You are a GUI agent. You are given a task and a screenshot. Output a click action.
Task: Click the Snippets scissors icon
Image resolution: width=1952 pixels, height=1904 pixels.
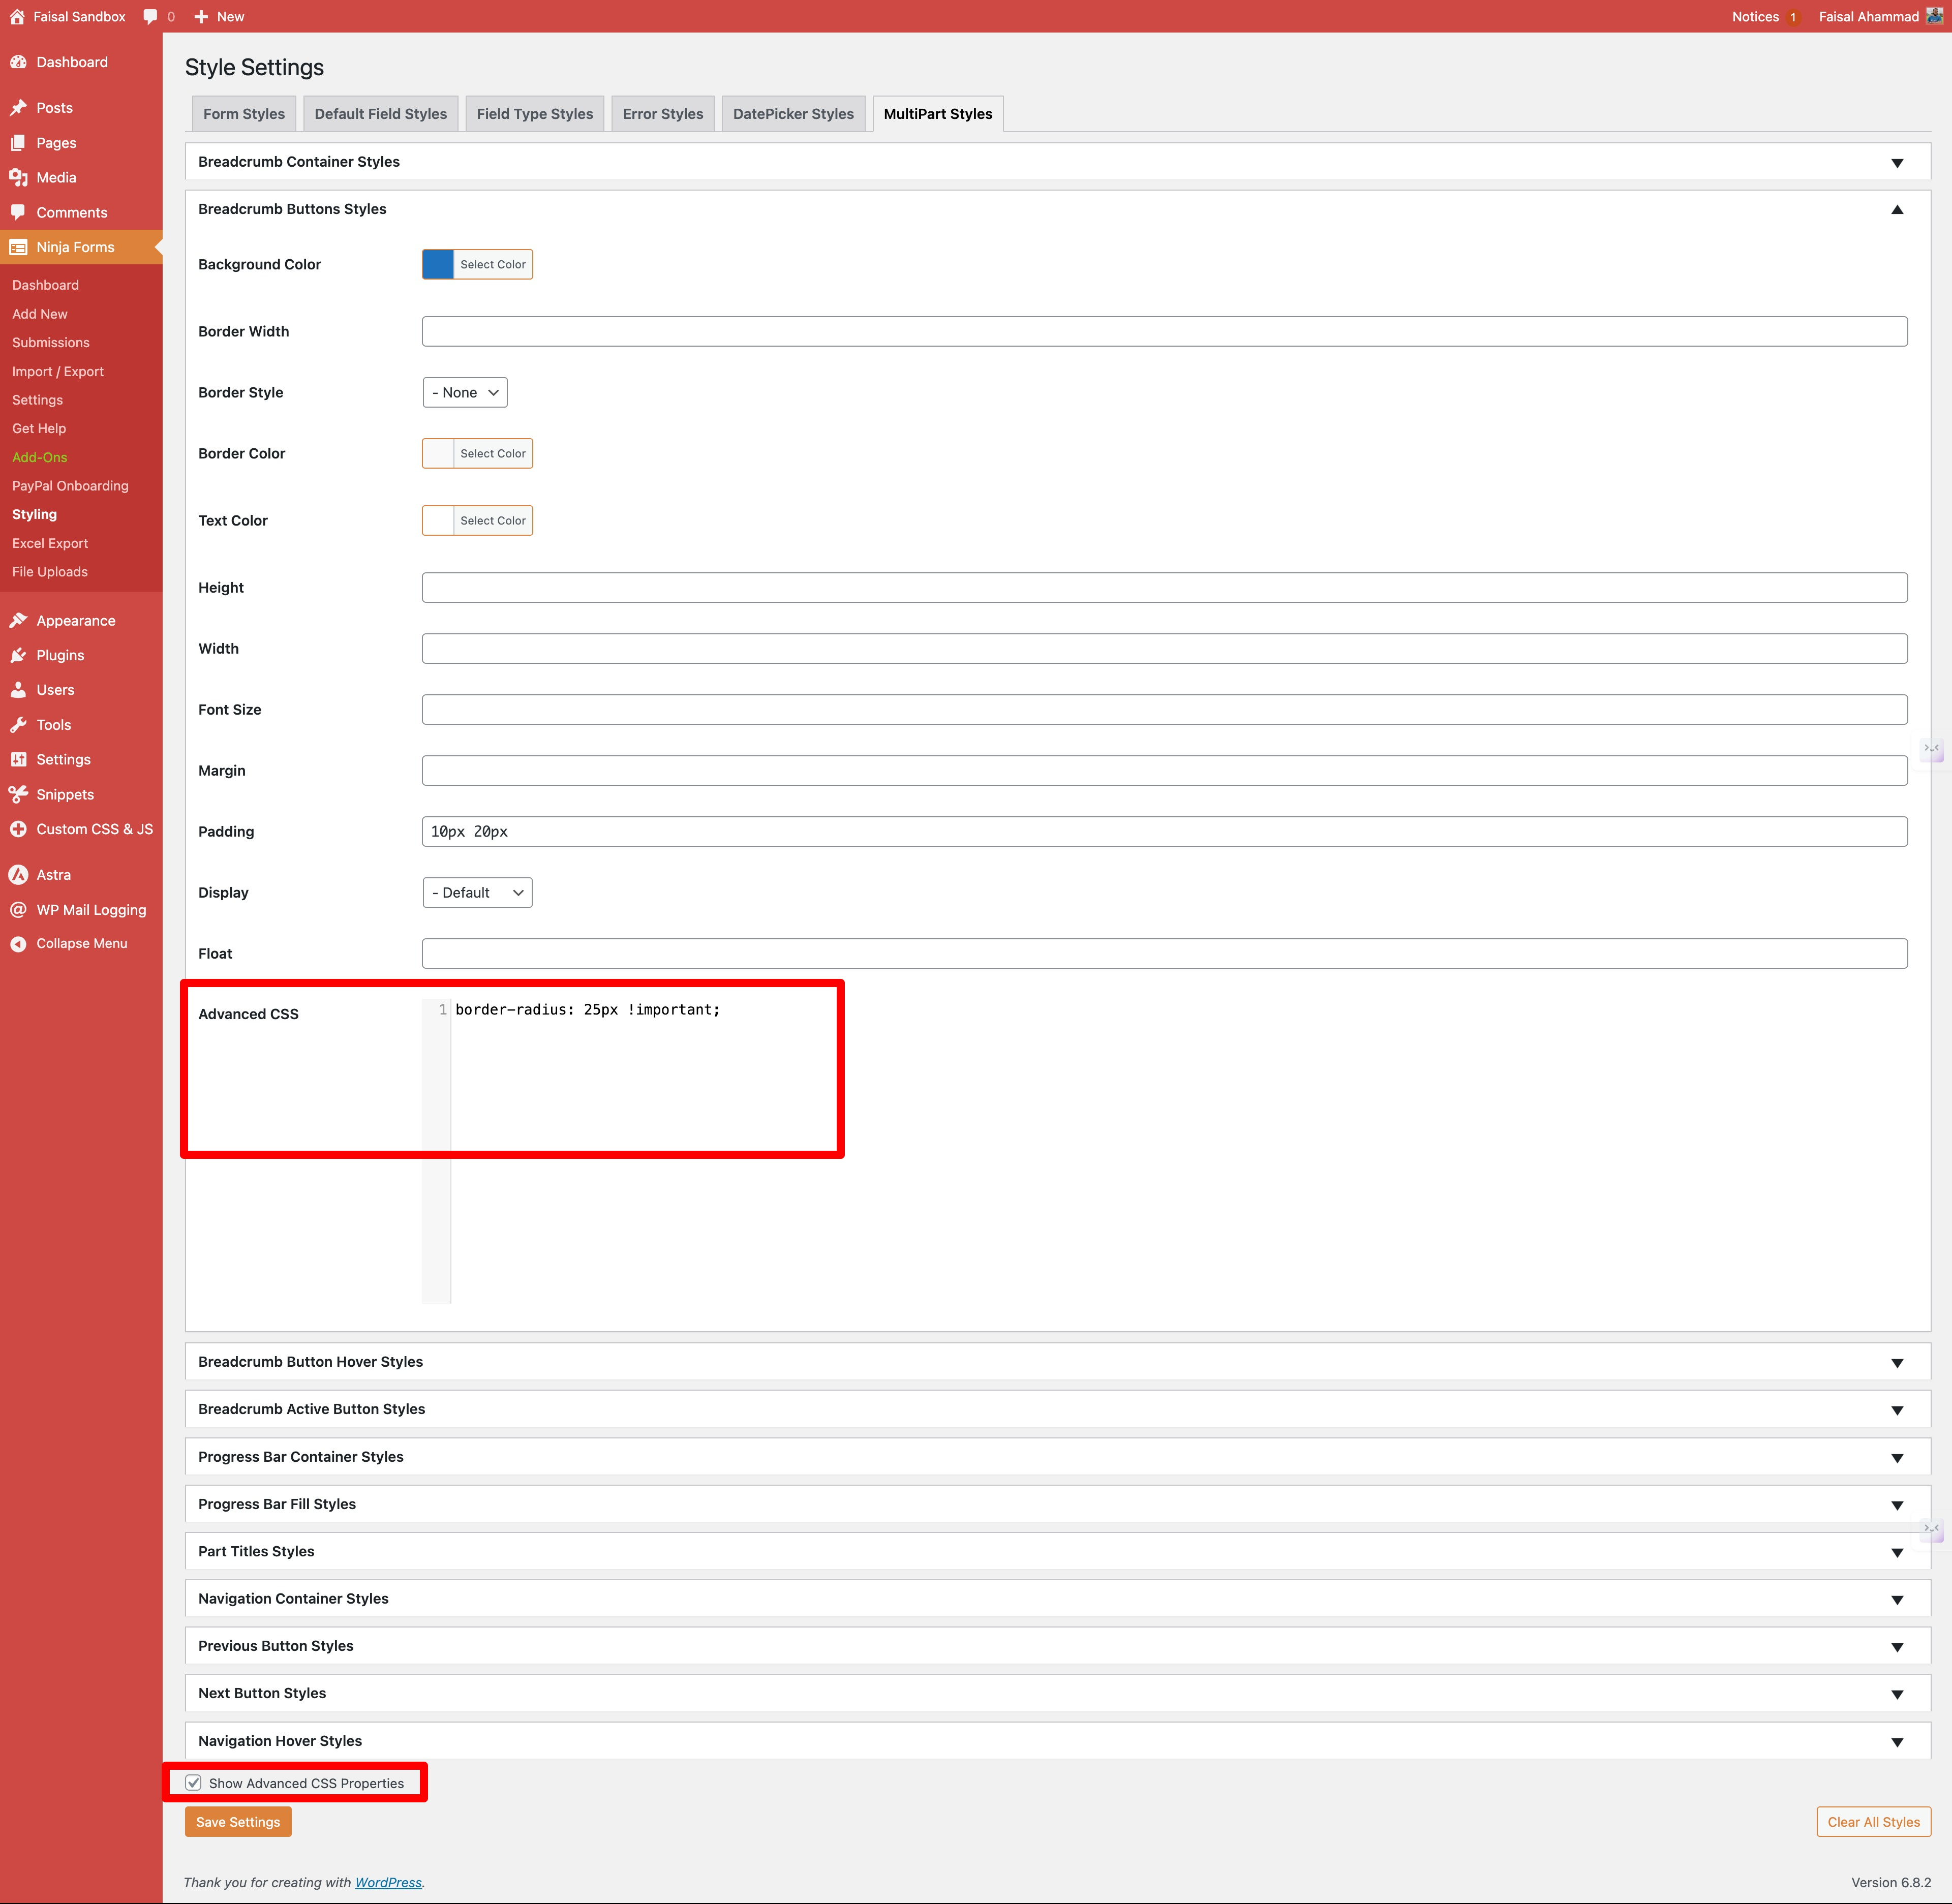18,794
